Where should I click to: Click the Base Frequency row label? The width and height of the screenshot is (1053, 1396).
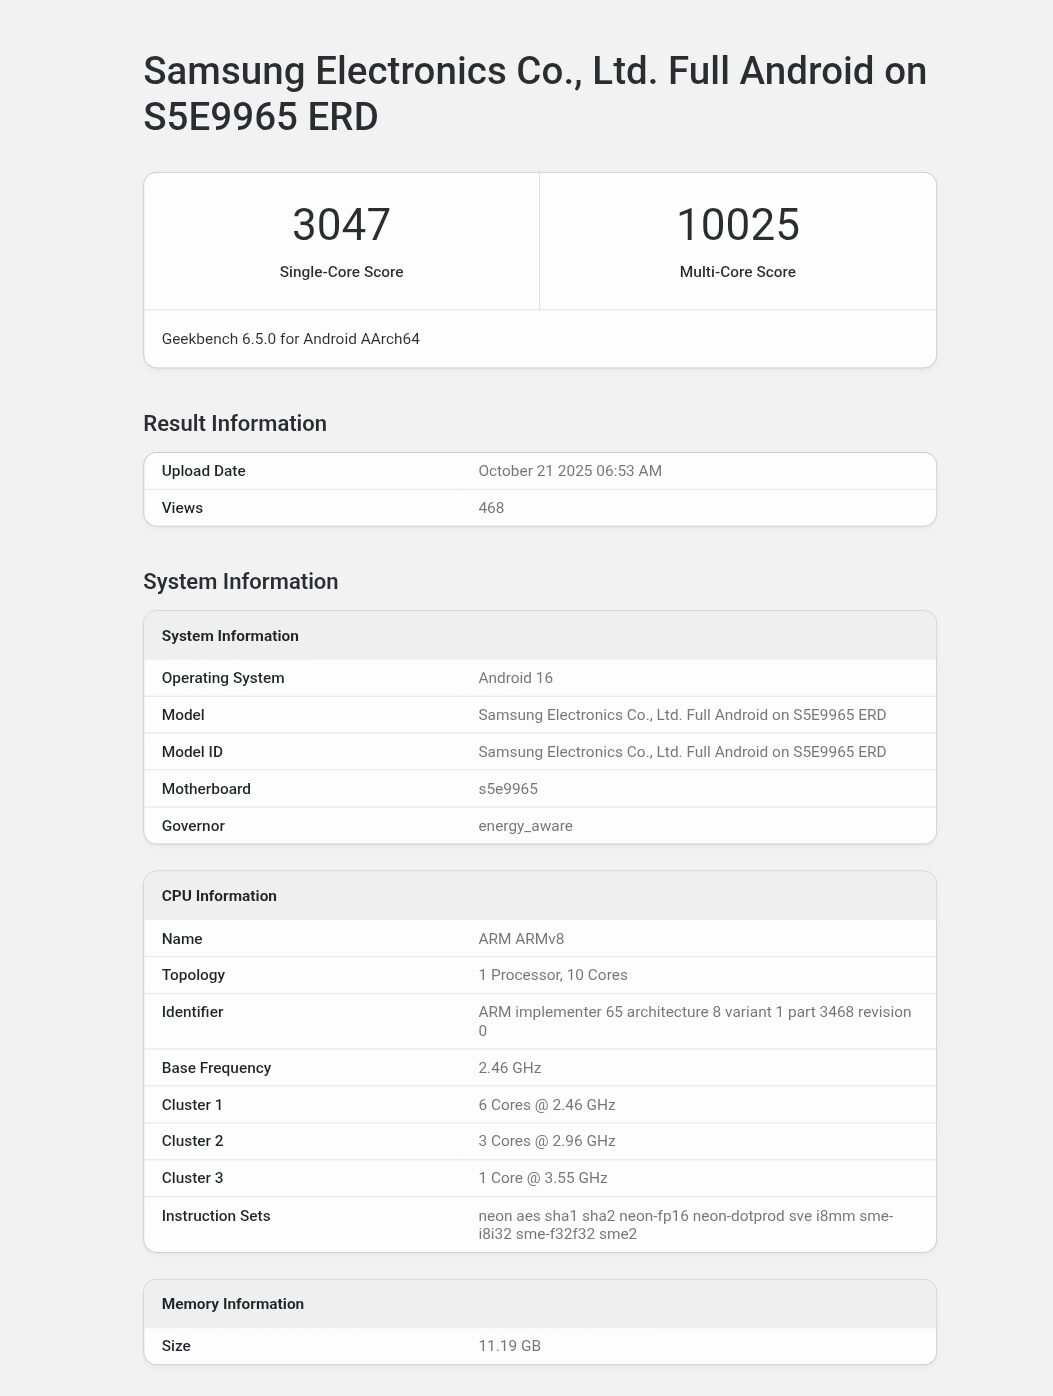pos(216,1068)
